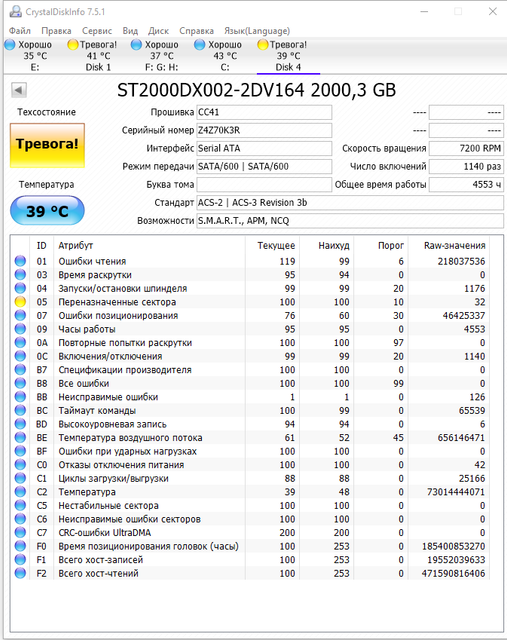Click status icon for Неисправимые ошибки row
This screenshot has height=640, width=507.
(x=20, y=397)
